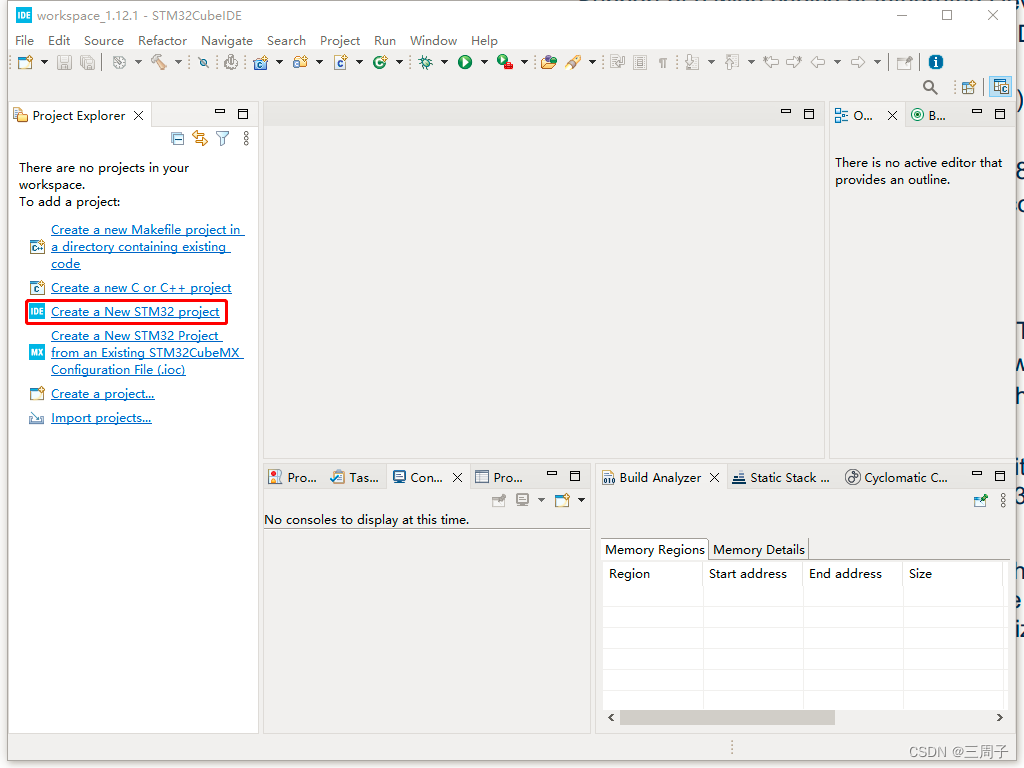The image size is (1024, 768).
Task: Toggle Pin Console icon
Action: click(x=499, y=501)
